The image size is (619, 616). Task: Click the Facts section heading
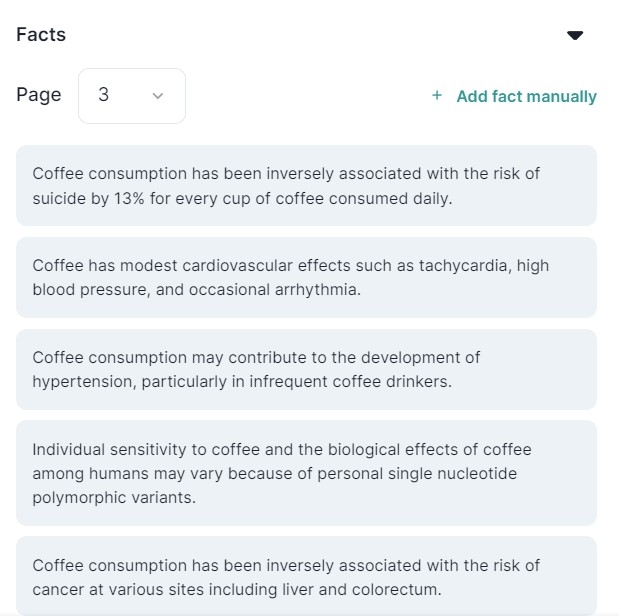pos(41,34)
